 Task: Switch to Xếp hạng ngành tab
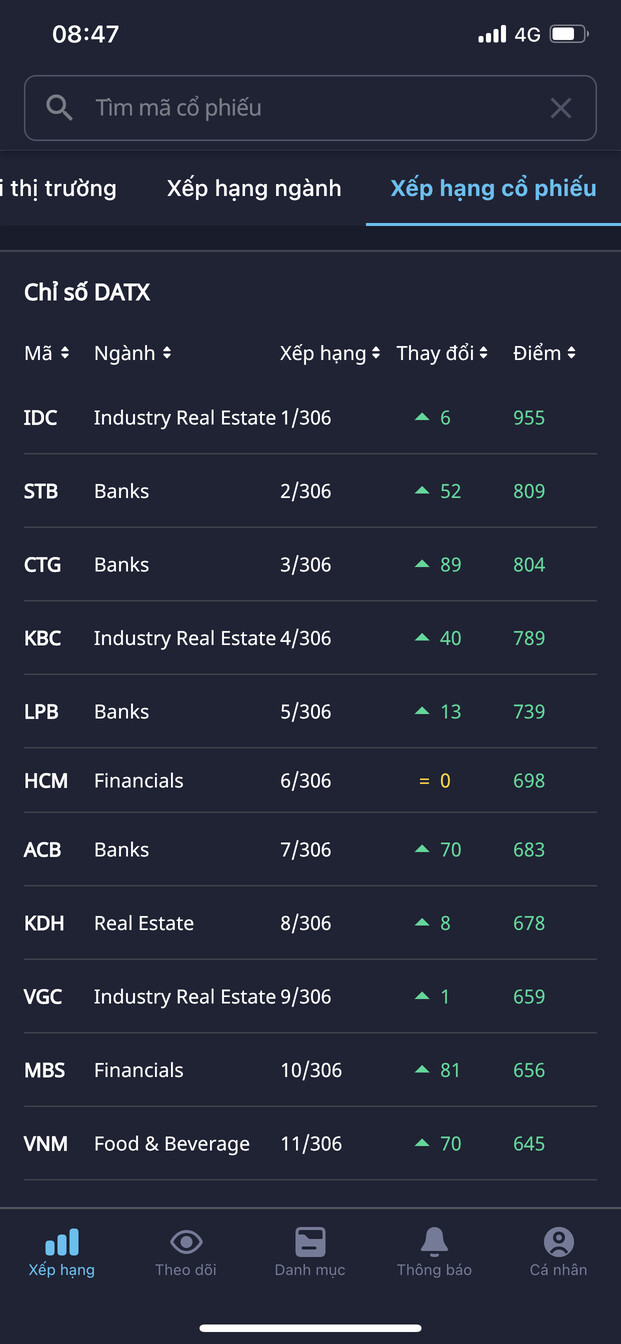point(254,188)
